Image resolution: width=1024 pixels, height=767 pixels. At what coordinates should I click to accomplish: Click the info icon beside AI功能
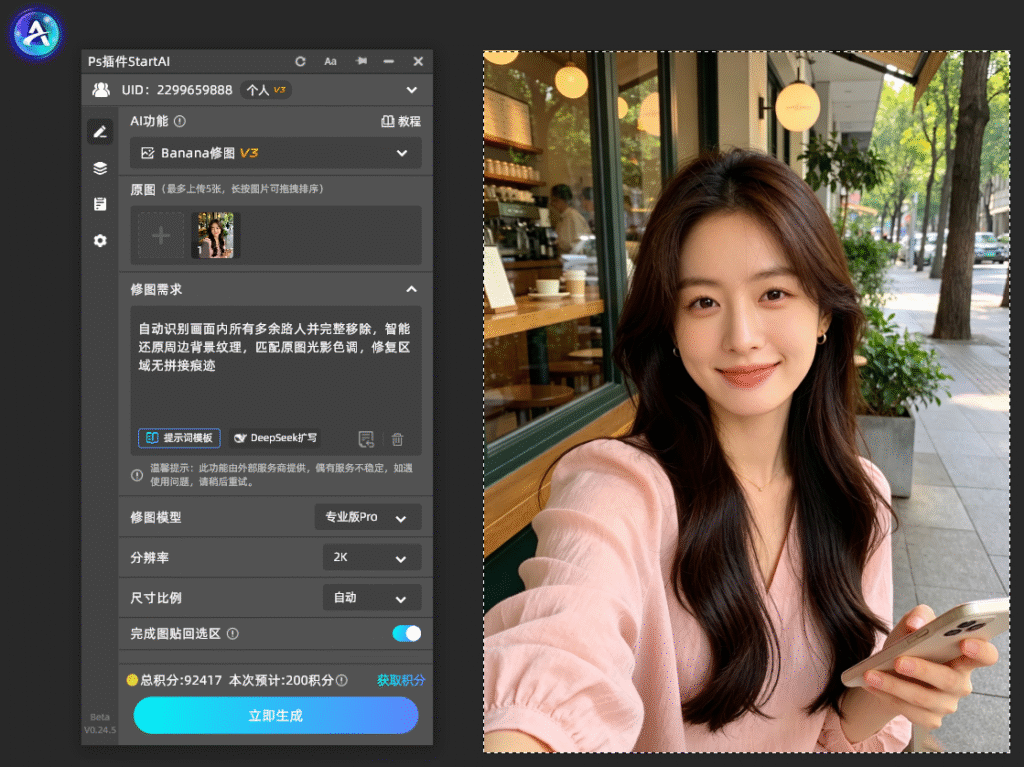(180, 122)
